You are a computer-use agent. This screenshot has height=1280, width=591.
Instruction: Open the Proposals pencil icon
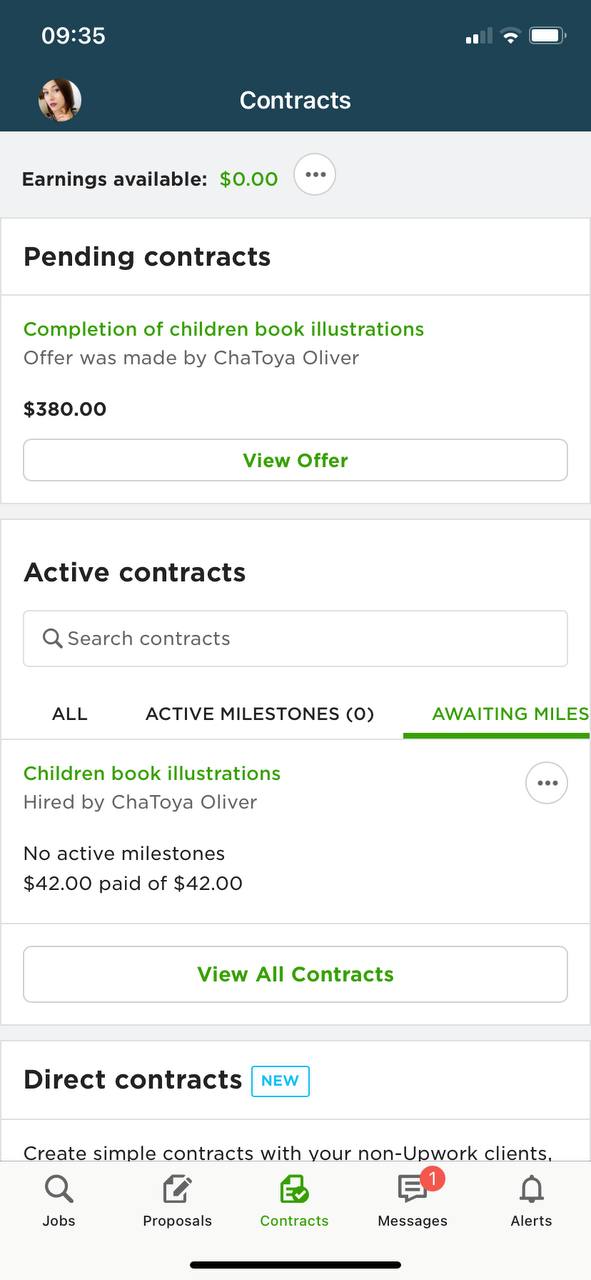[x=177, y=1189]
